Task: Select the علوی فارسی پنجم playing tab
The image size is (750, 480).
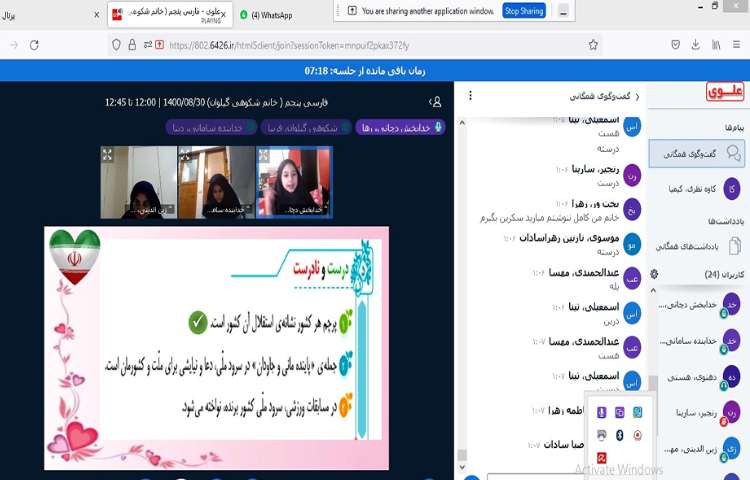Action: (x=170, y=15)
